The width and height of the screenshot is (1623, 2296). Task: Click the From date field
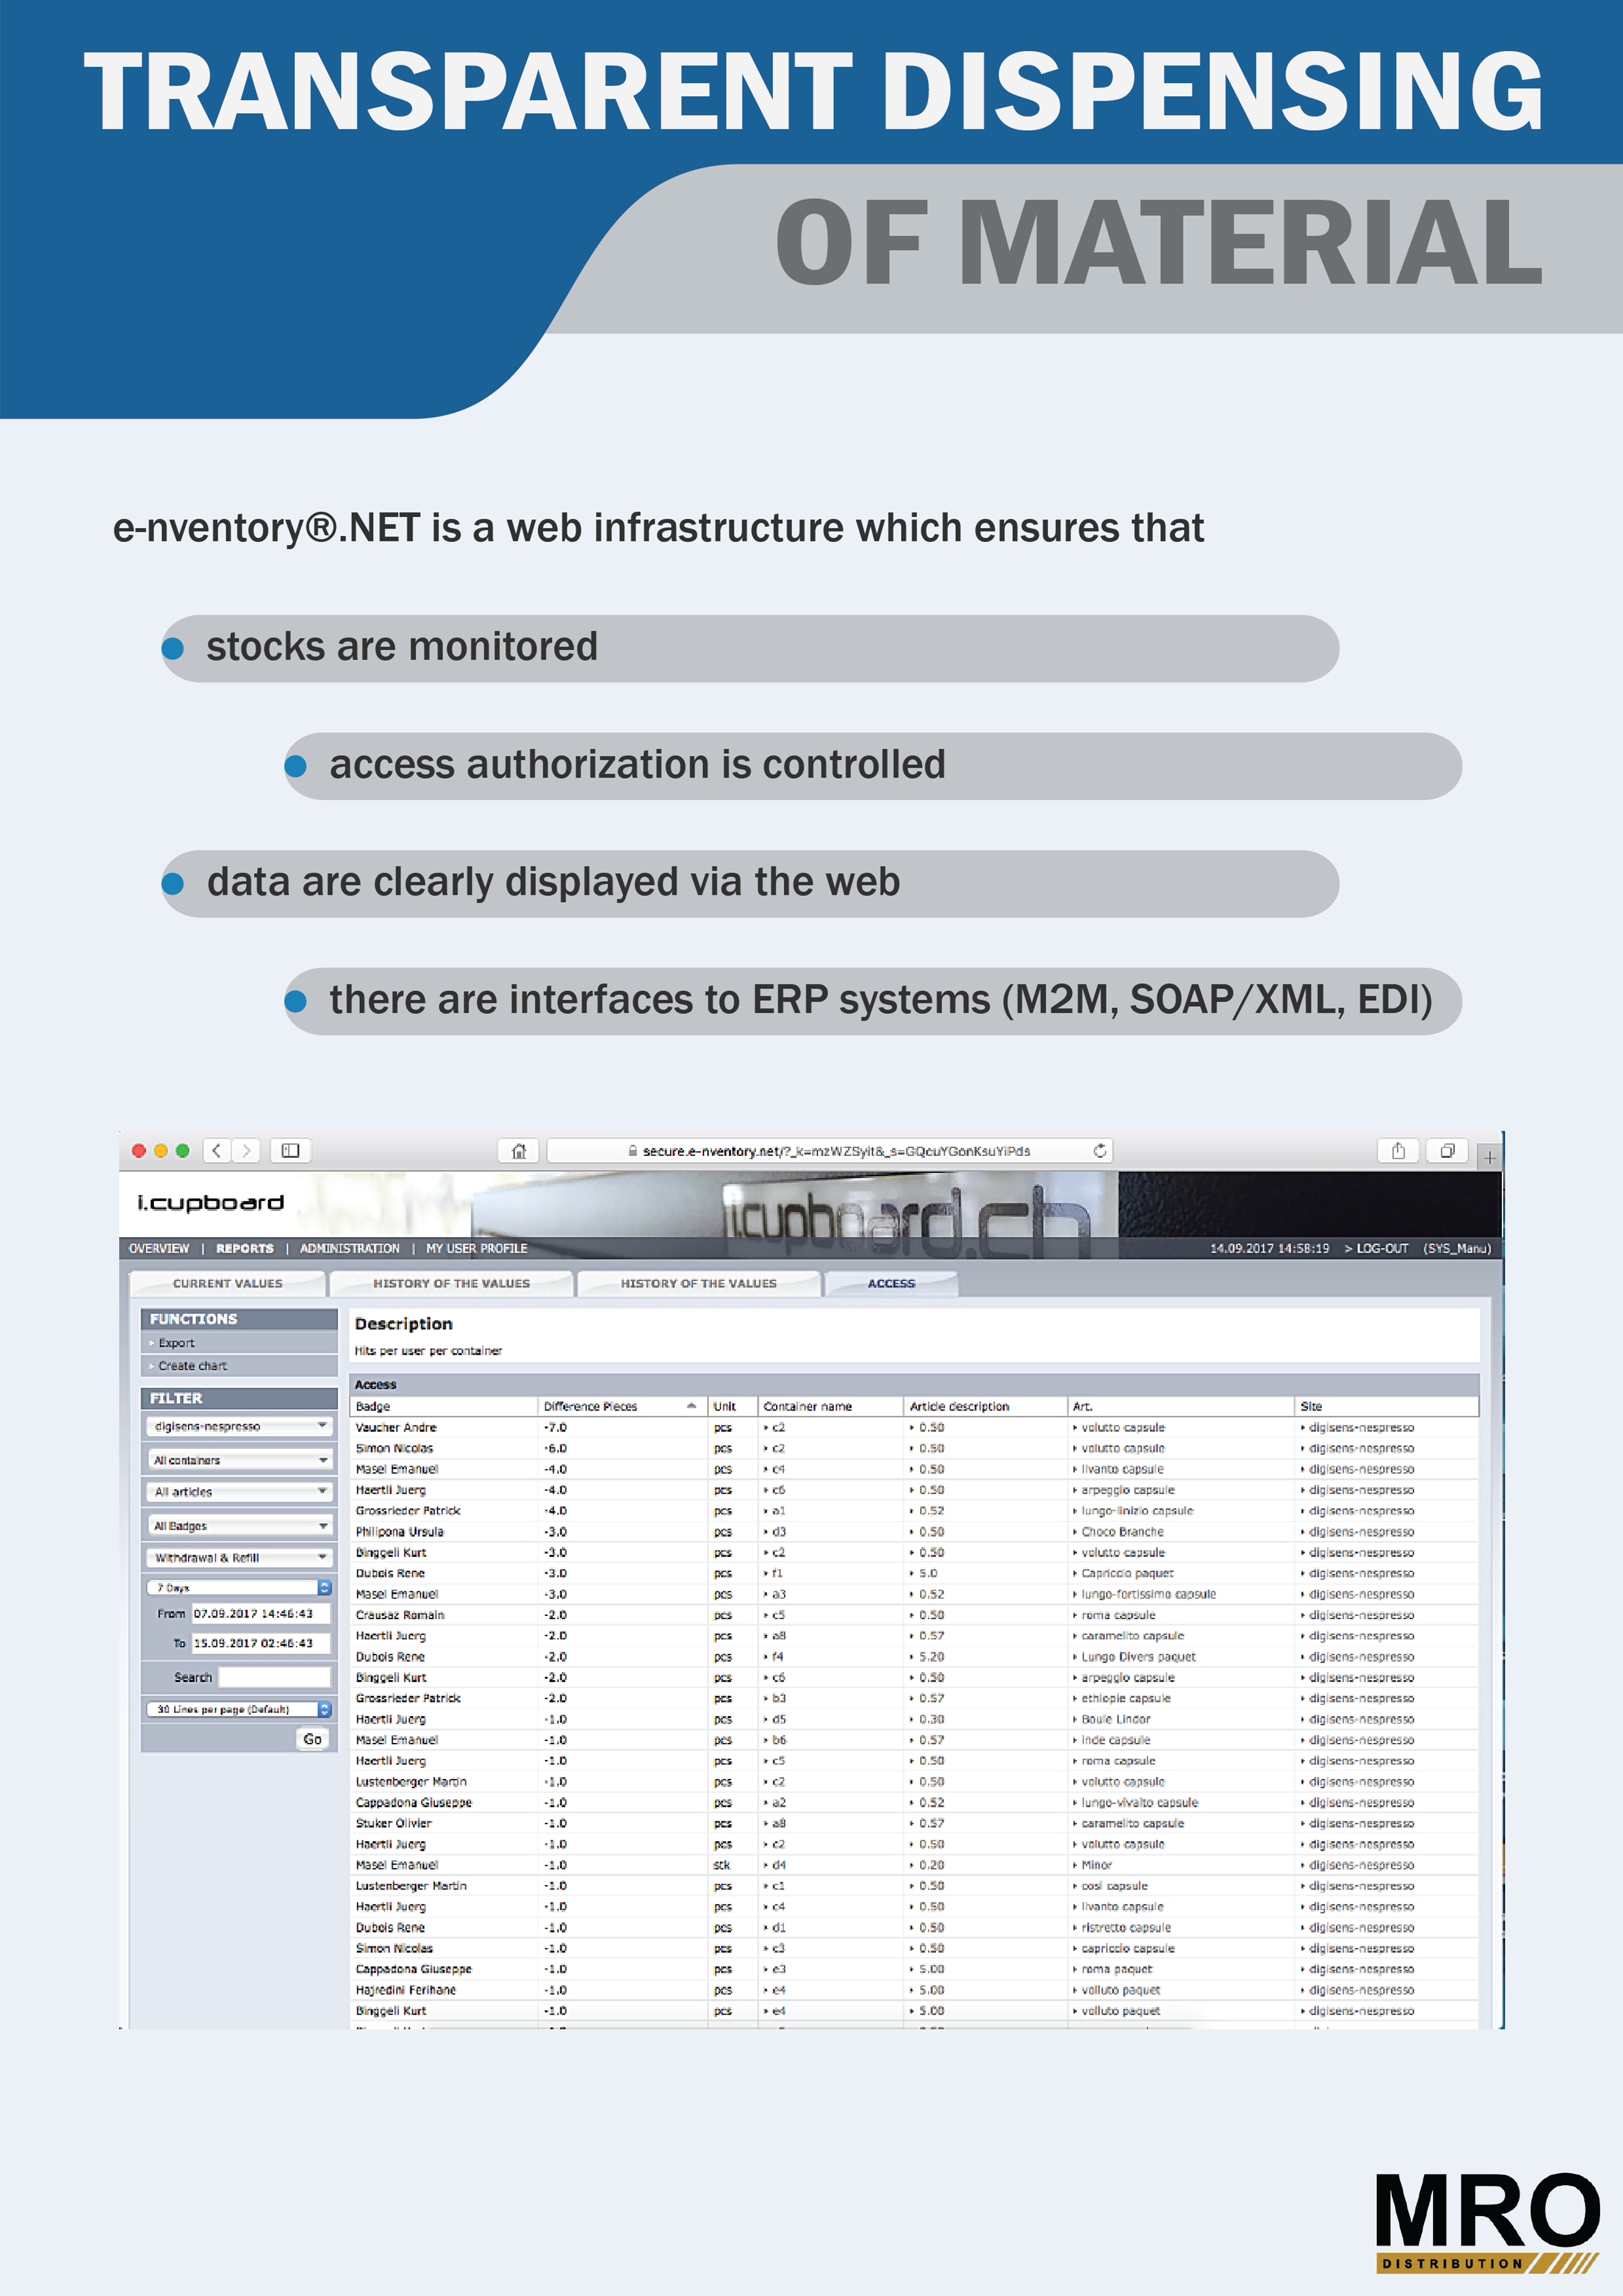click(260, 1614)
